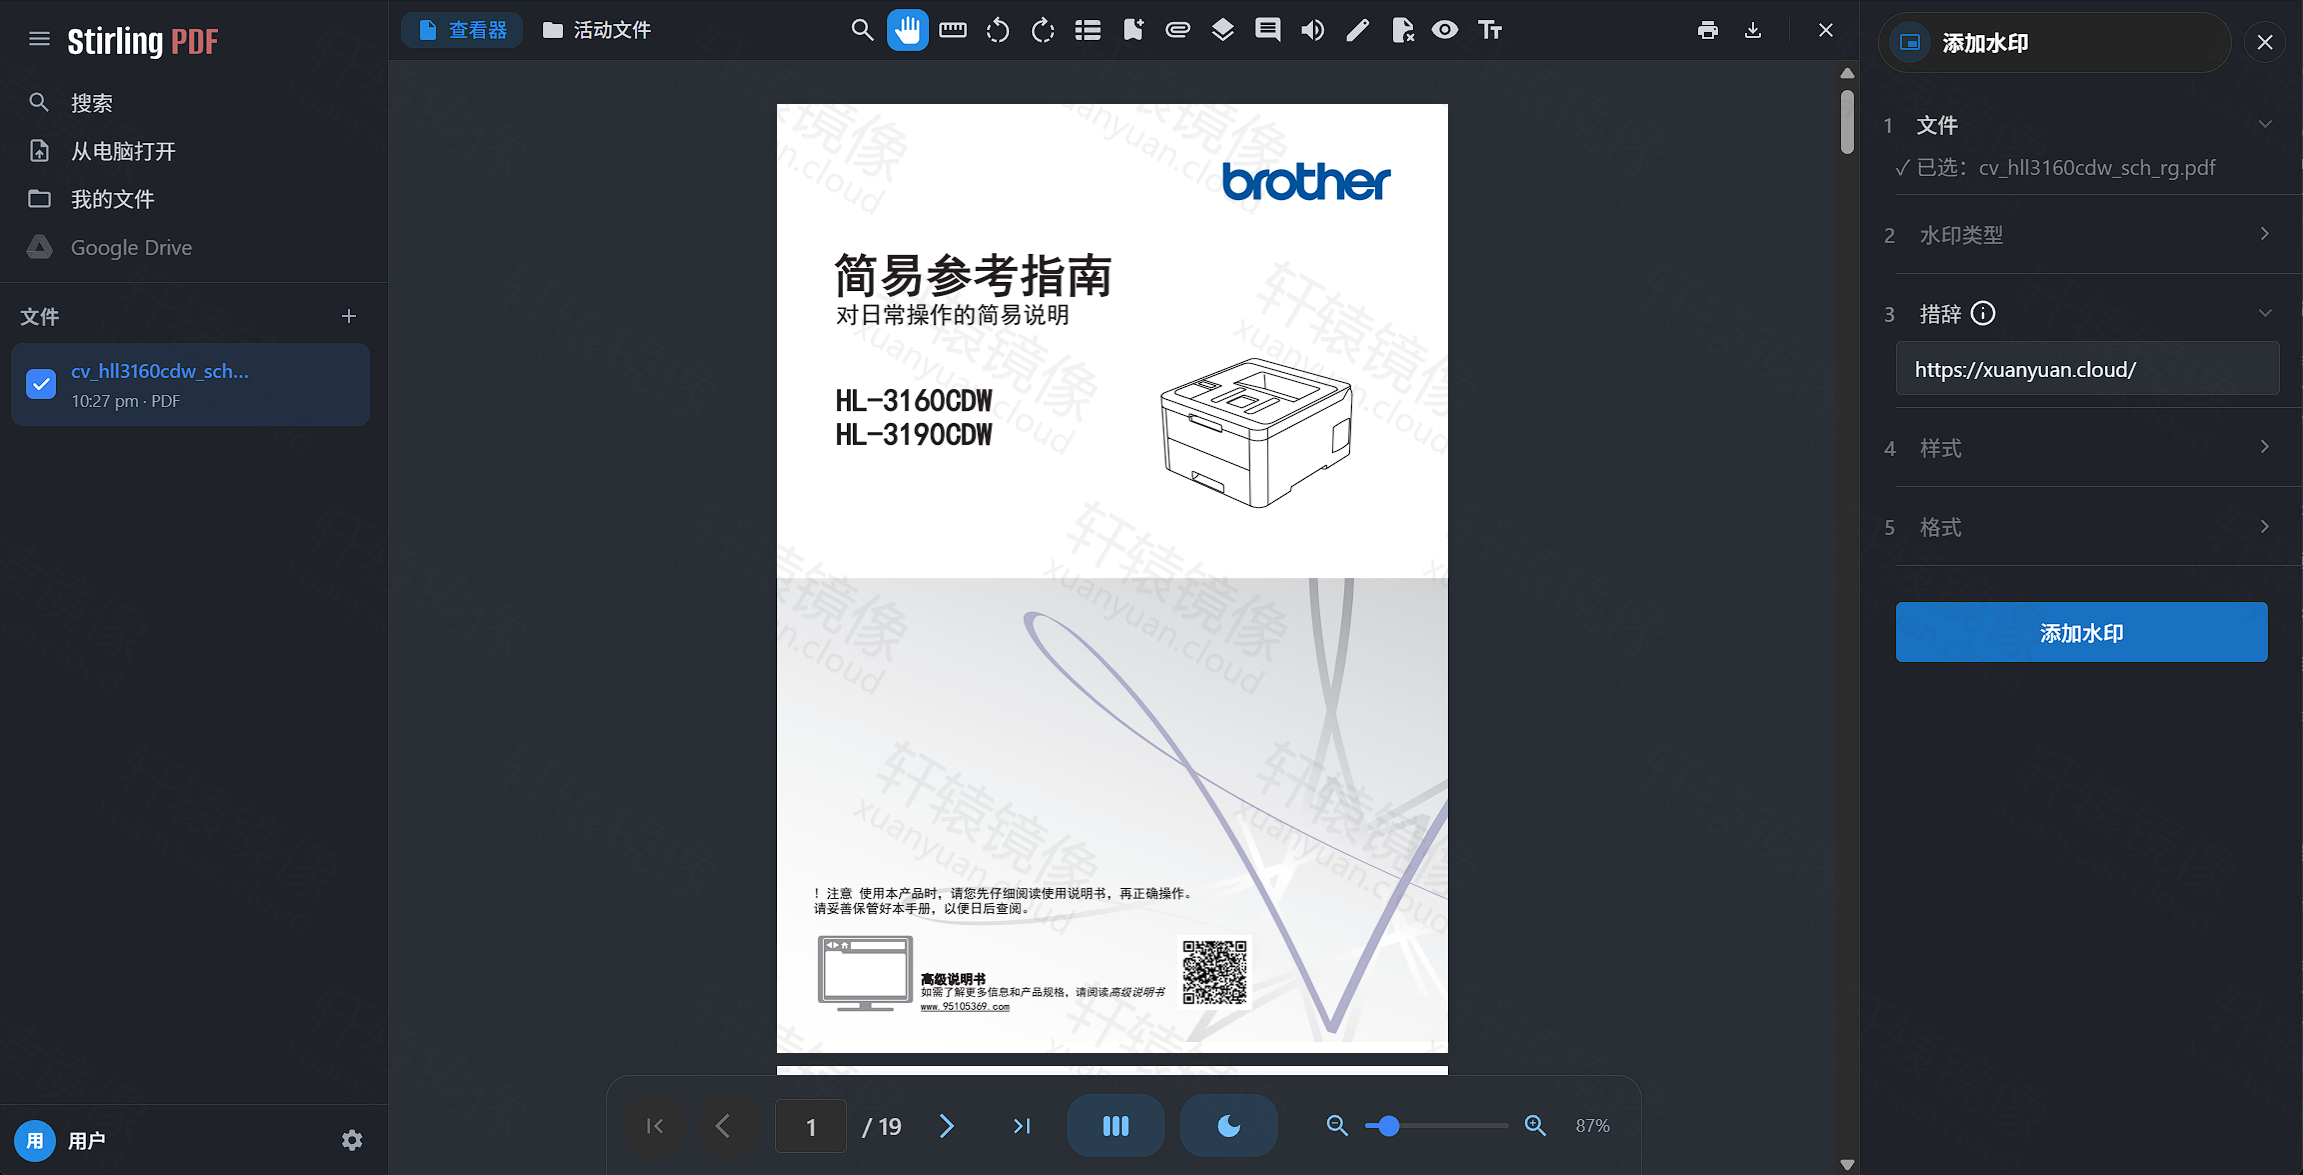Click the watermark text input field
The image size is (2303, 1175).
point(2087,369)
